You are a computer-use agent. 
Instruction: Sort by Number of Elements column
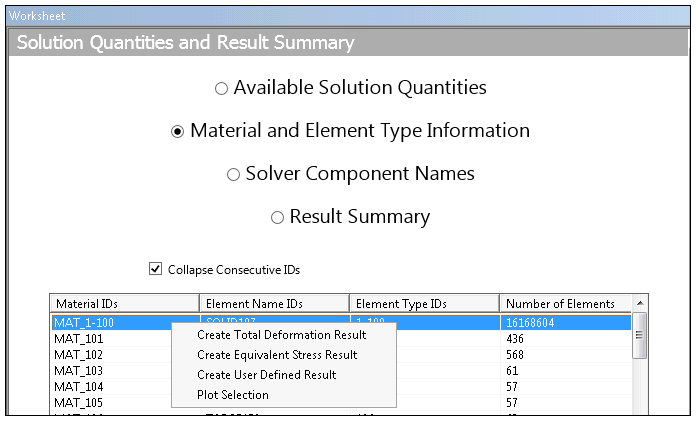click(x=565, y=304)
